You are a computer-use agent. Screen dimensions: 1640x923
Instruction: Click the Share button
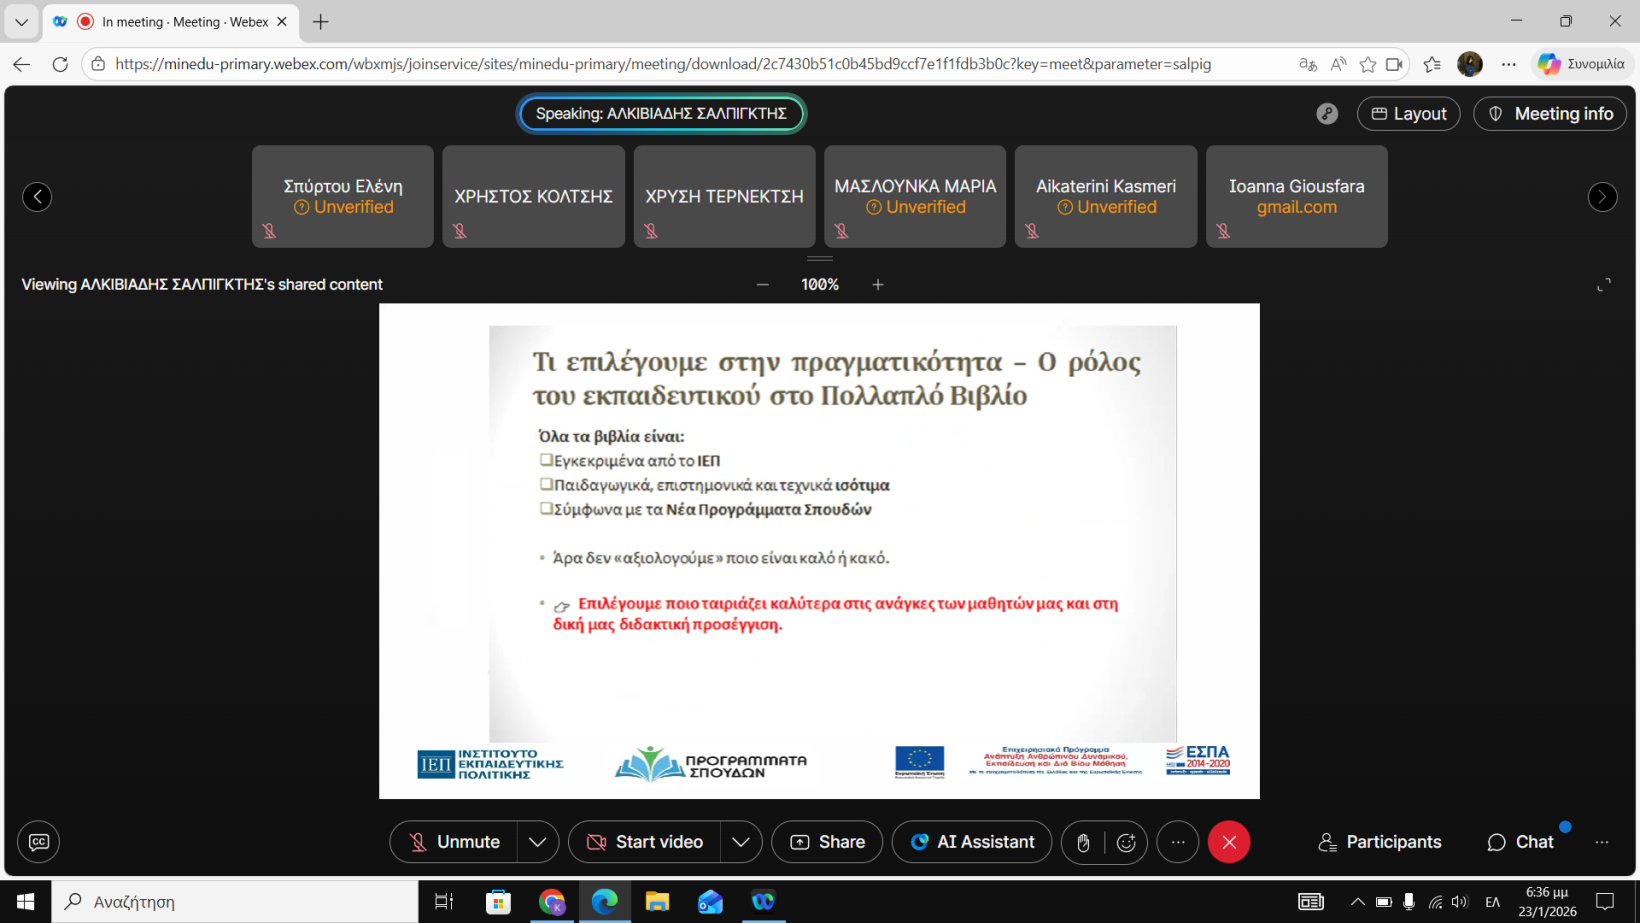(x=827, y=842)
